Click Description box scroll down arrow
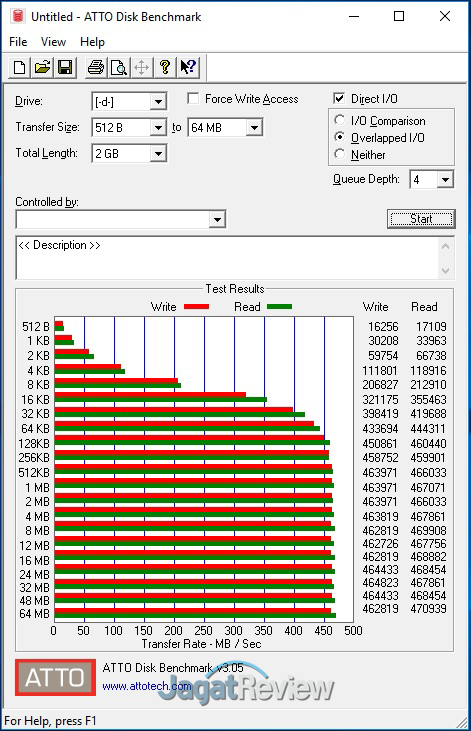The image size is (471, 731). (445, 270)
